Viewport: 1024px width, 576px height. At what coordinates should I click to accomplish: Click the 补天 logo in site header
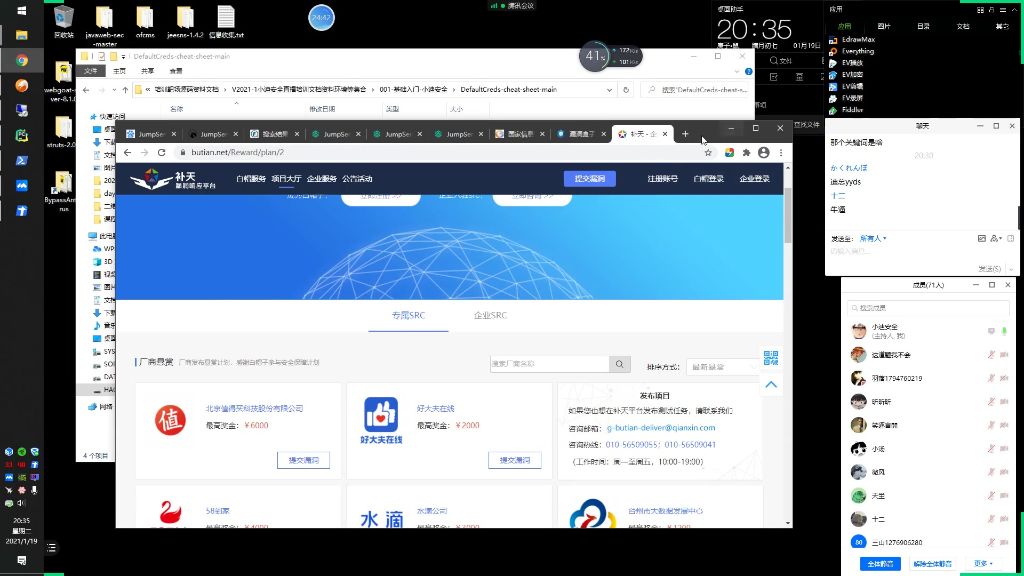173,179
